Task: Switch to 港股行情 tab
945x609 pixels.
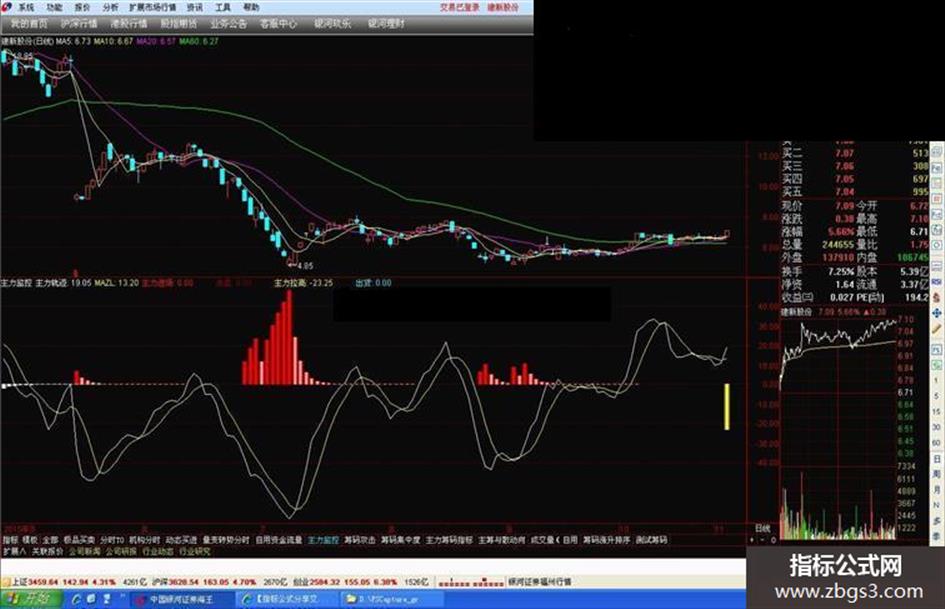Action: pyautogui.click(x=129, y=24)
